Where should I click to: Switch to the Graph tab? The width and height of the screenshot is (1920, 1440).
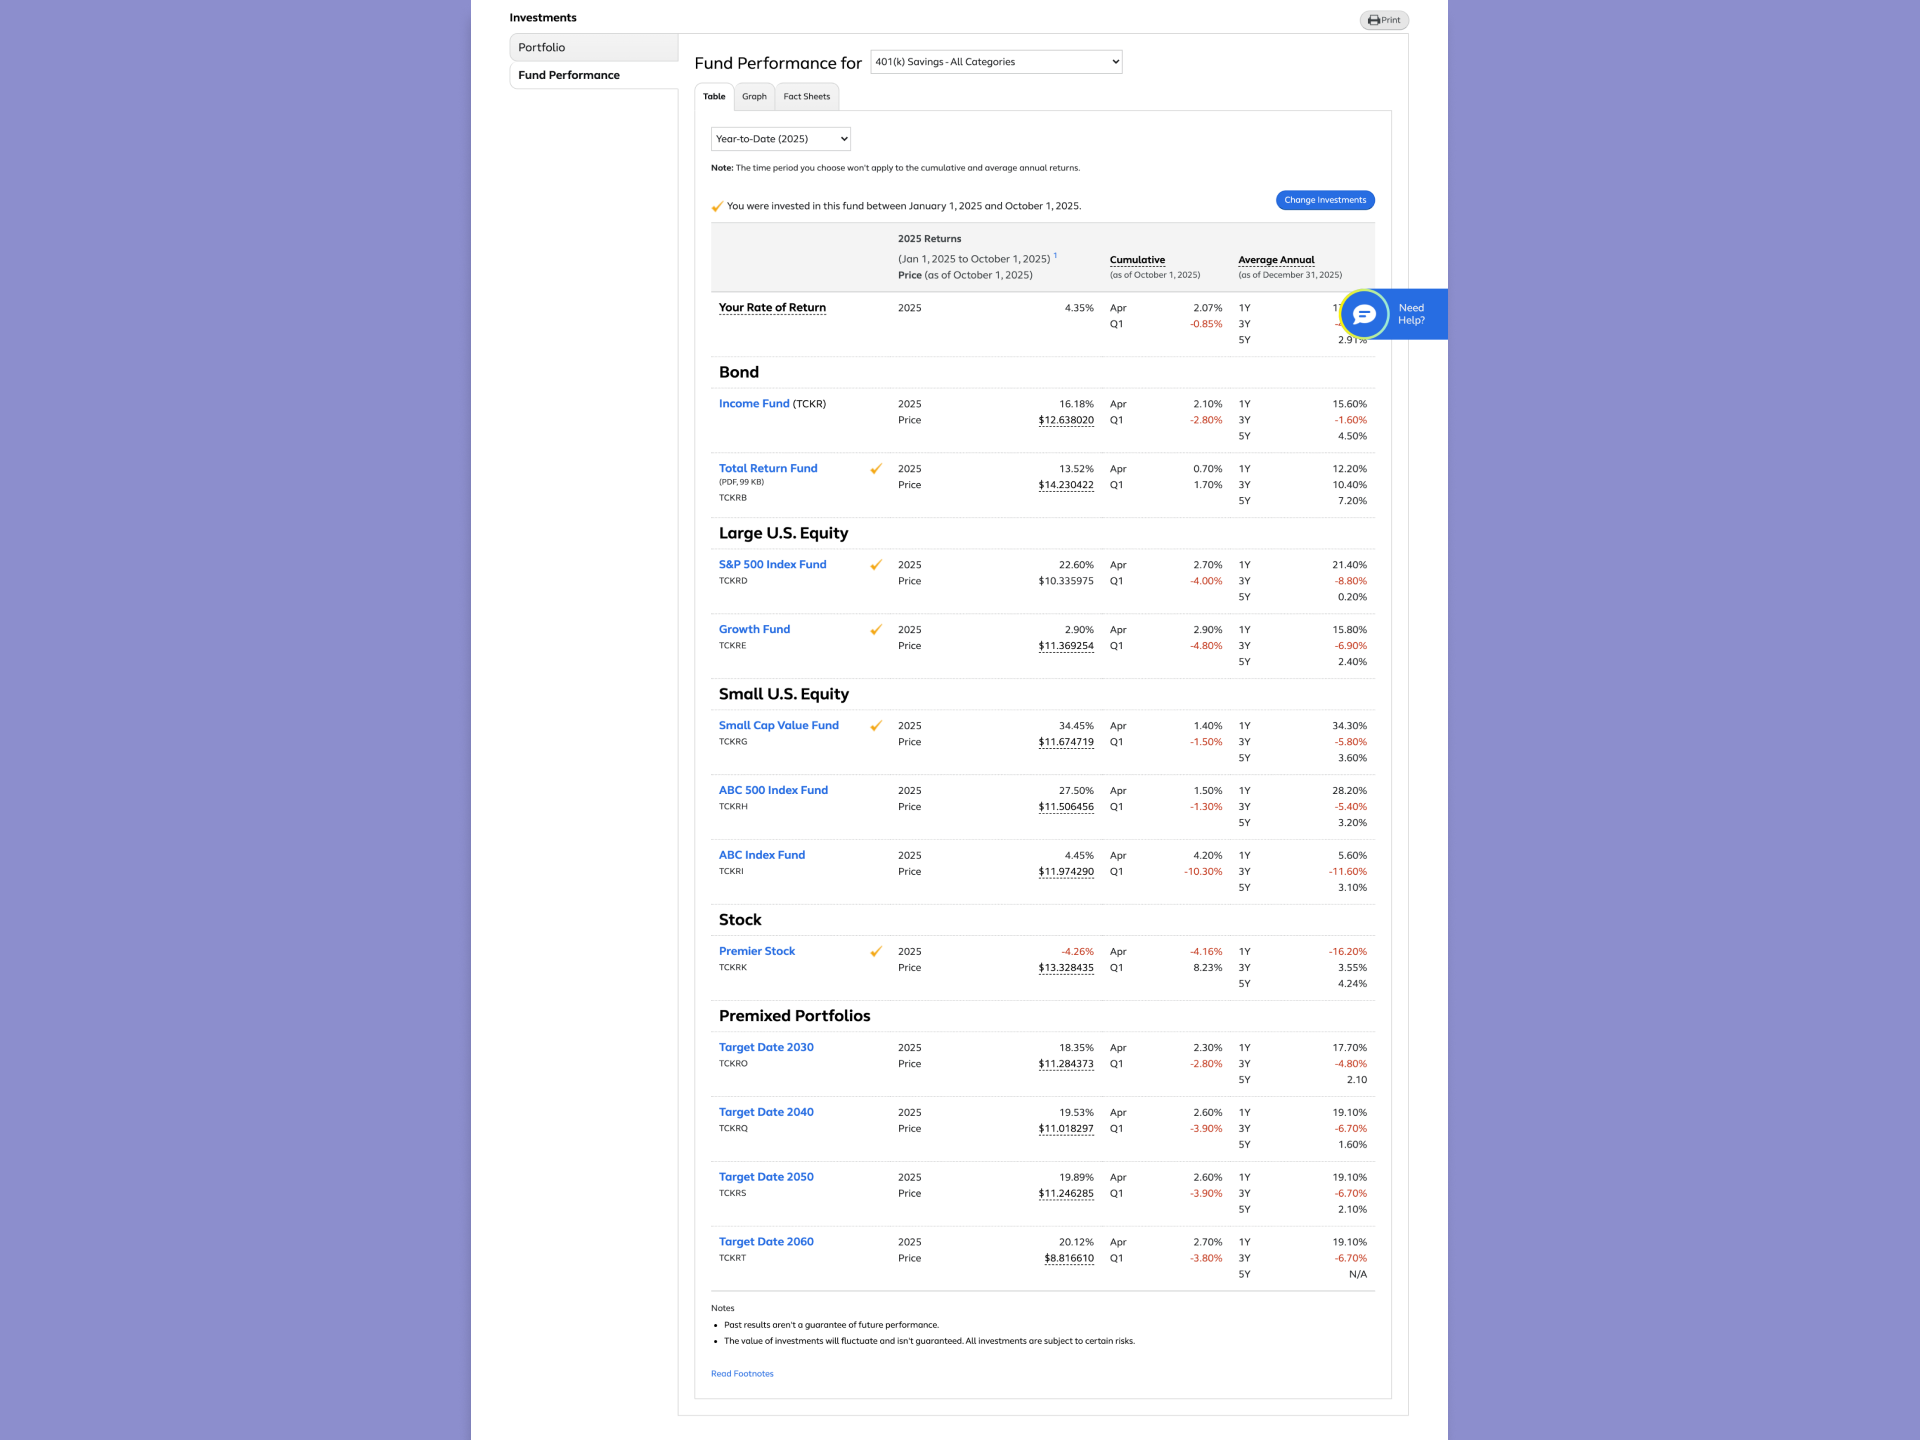pos(754,97)
